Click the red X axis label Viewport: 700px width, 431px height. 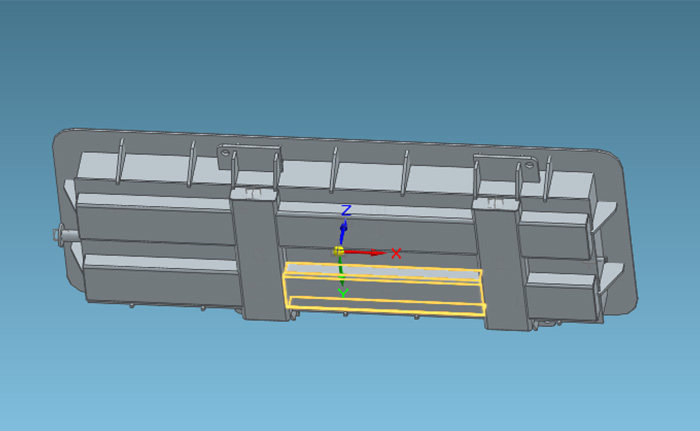[396, 253]
